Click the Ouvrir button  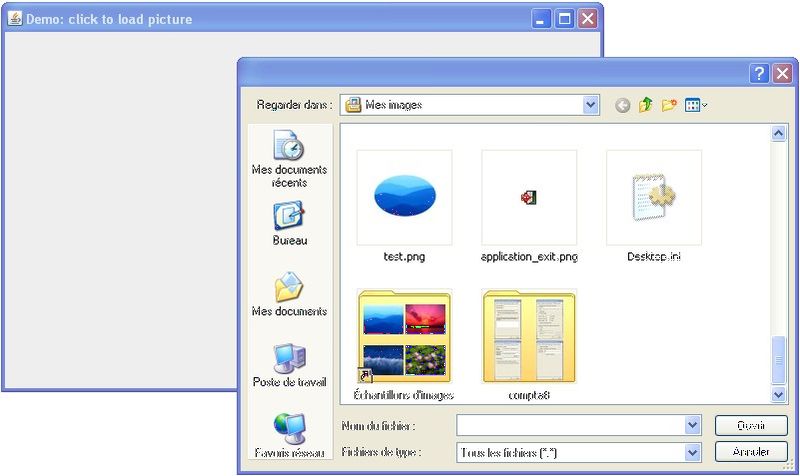[x=751, y=426]
